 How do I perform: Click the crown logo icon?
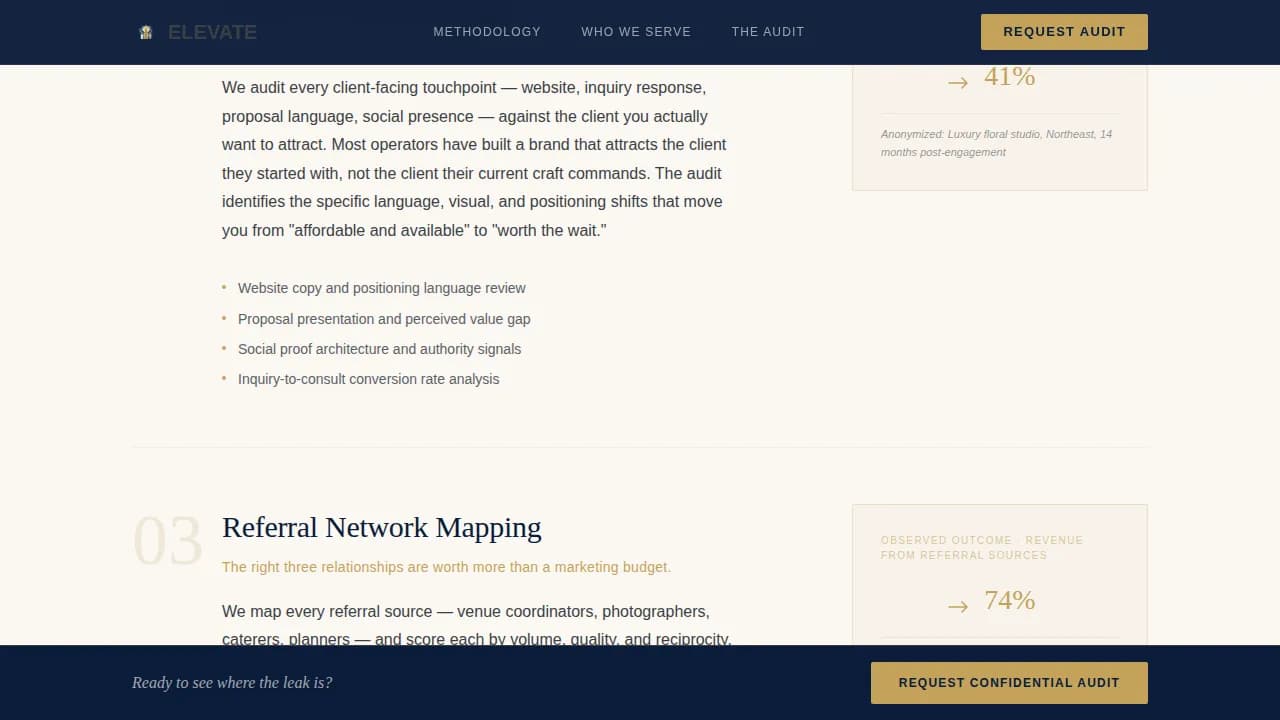click(x=145, y=31)
